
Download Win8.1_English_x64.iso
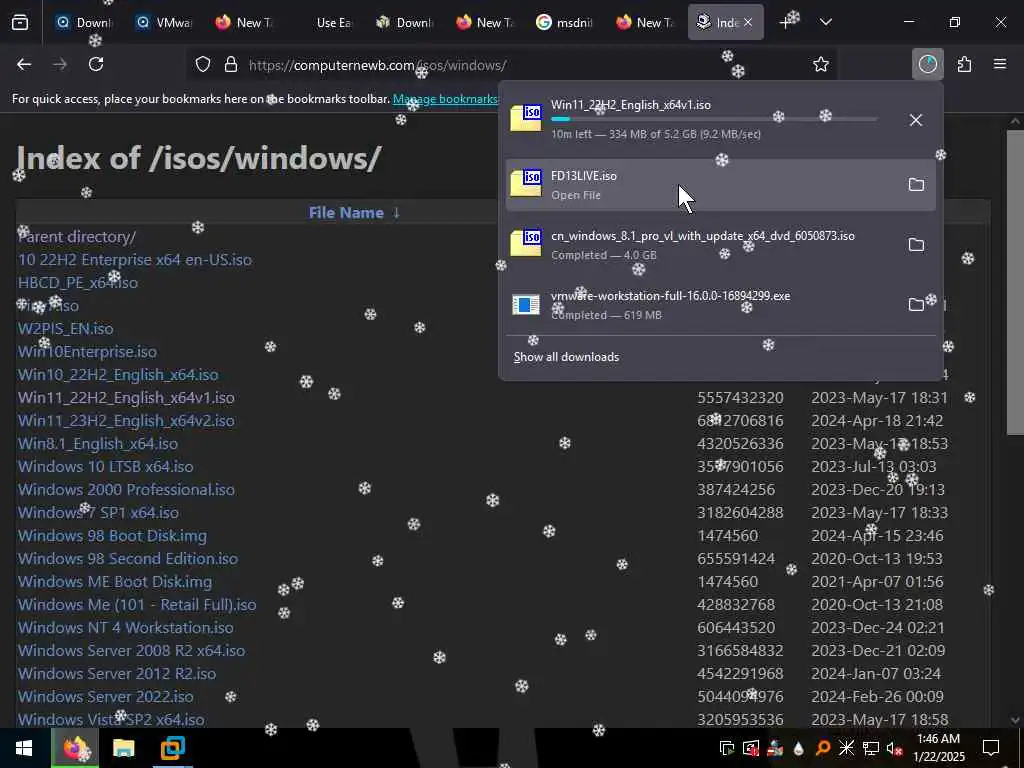[98, 443]
